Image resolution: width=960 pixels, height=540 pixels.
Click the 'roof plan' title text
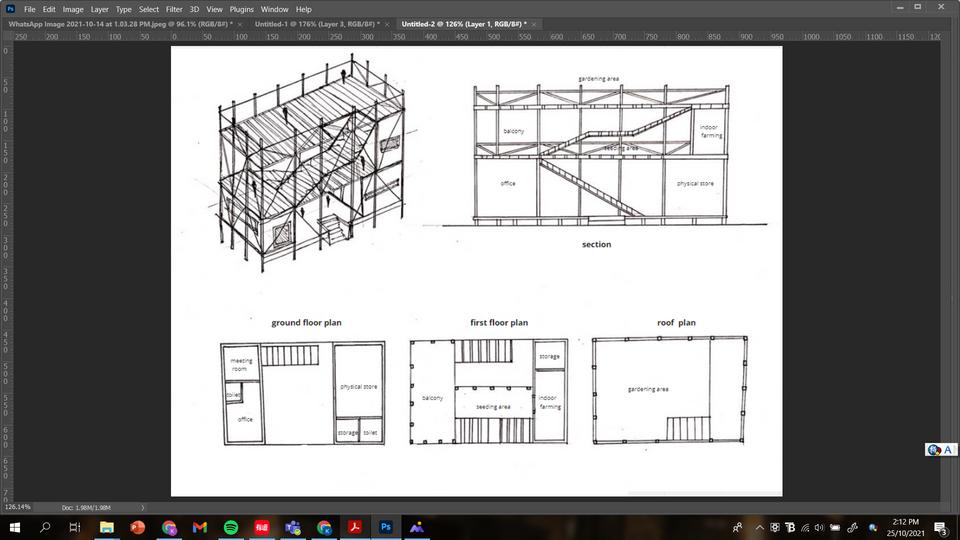pos(676,323)
